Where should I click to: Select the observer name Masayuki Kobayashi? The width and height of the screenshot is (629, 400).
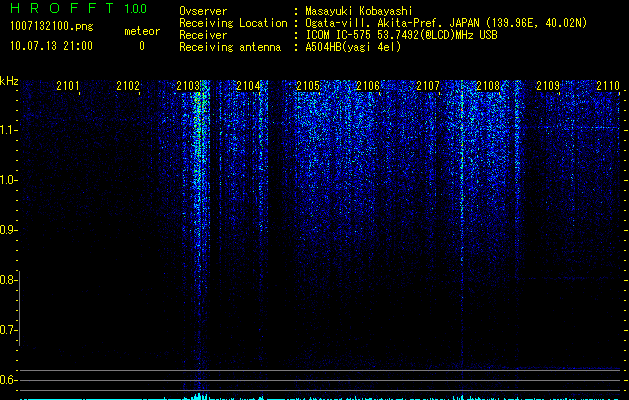click(x=359, y=11)
